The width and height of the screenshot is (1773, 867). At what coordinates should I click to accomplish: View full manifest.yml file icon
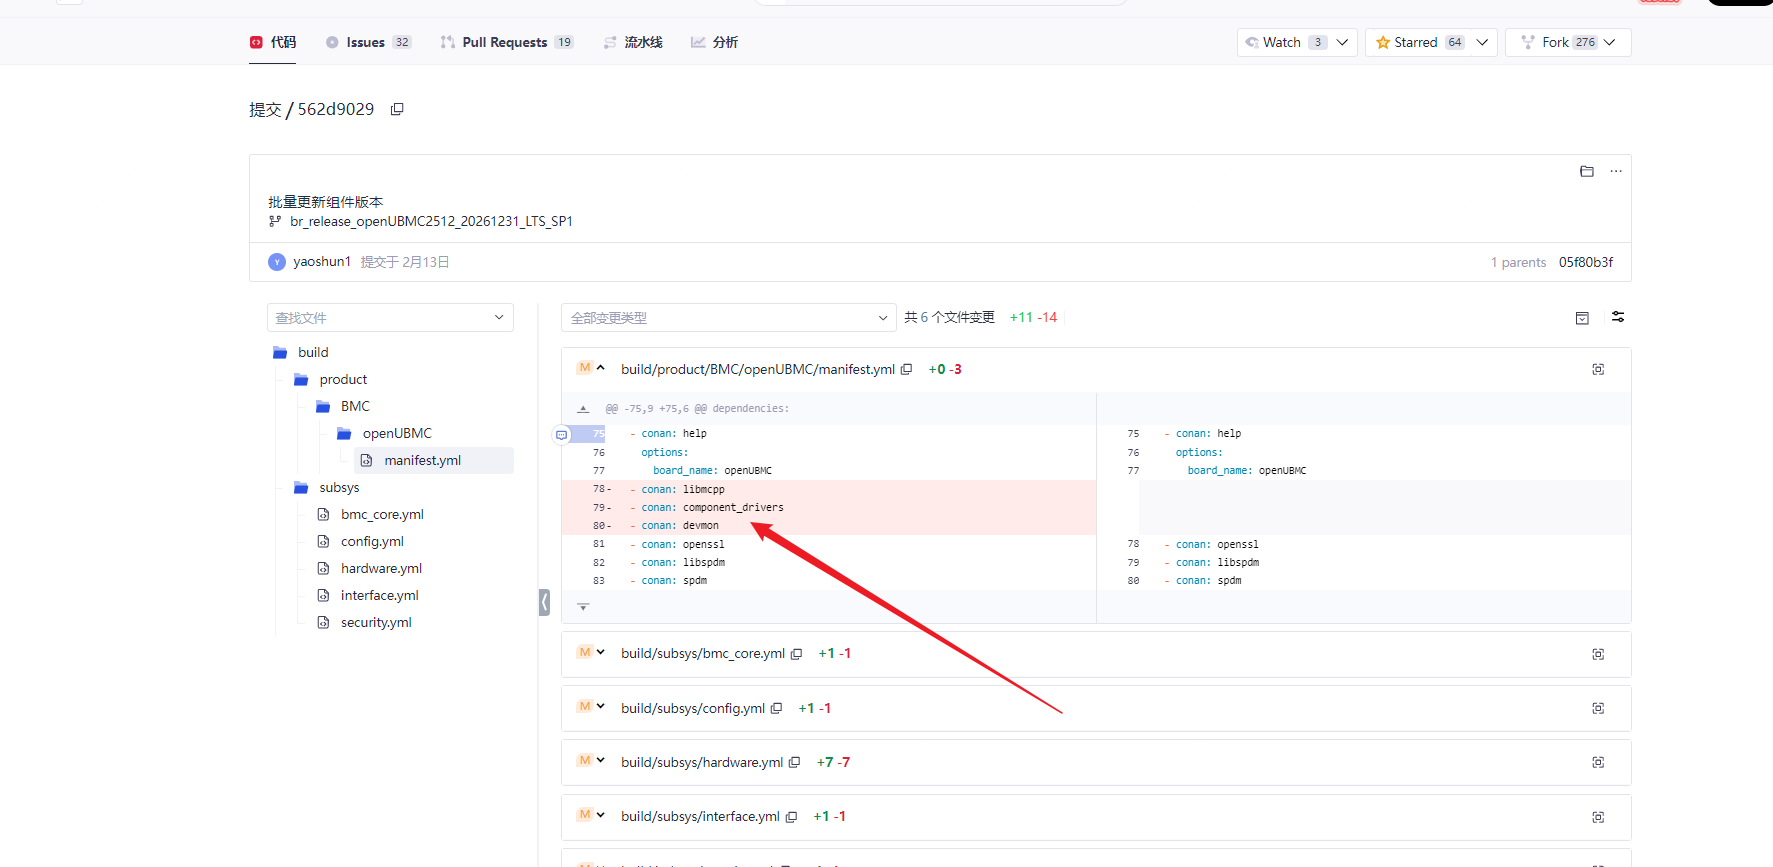tap(1598, 369)
